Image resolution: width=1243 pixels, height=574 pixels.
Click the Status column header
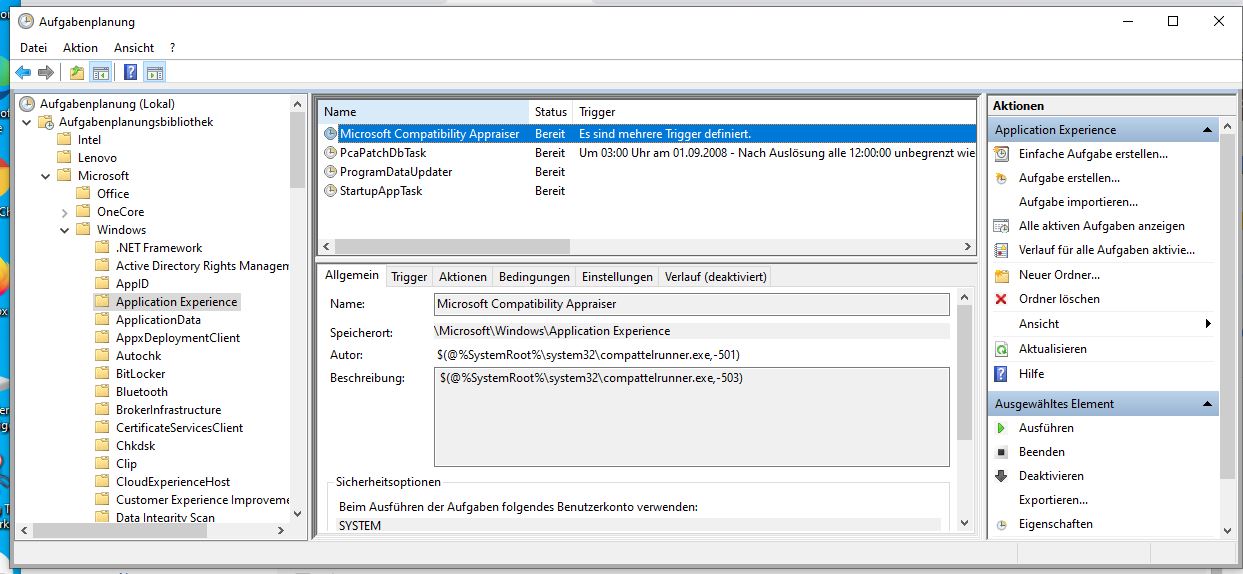tap(551, 112)
